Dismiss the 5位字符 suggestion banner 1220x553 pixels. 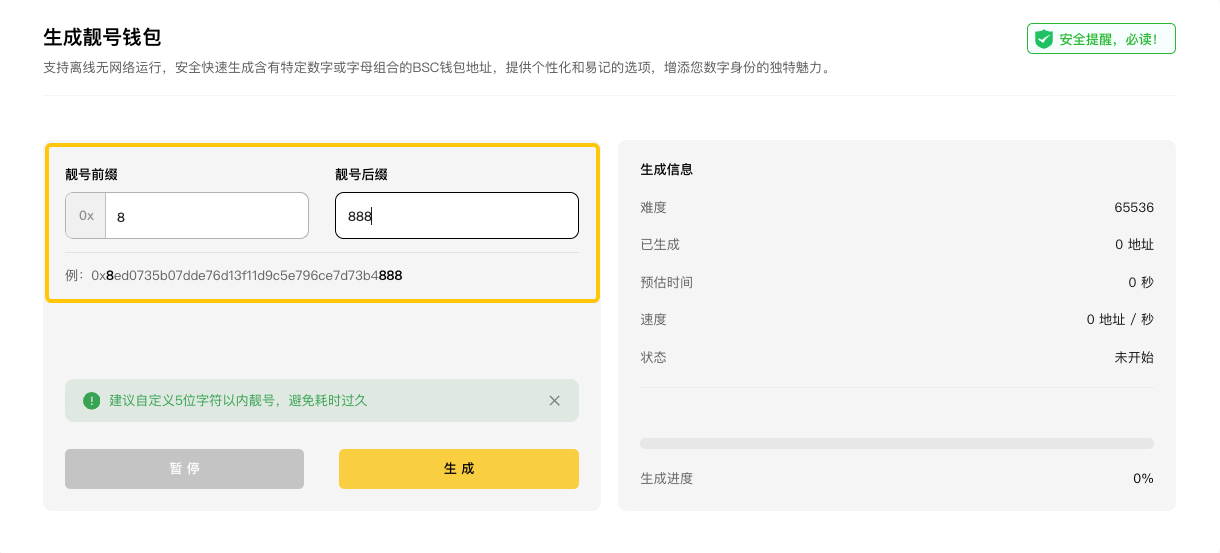[x=554, y=400]
